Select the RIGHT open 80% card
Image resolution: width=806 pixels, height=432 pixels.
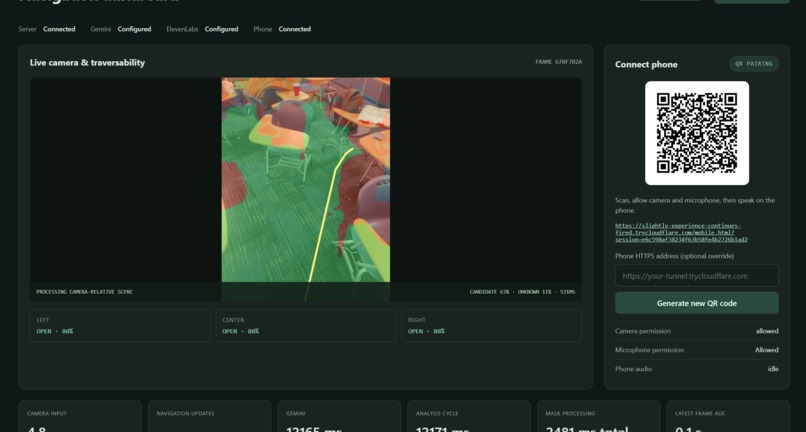(x=491, y=326)
